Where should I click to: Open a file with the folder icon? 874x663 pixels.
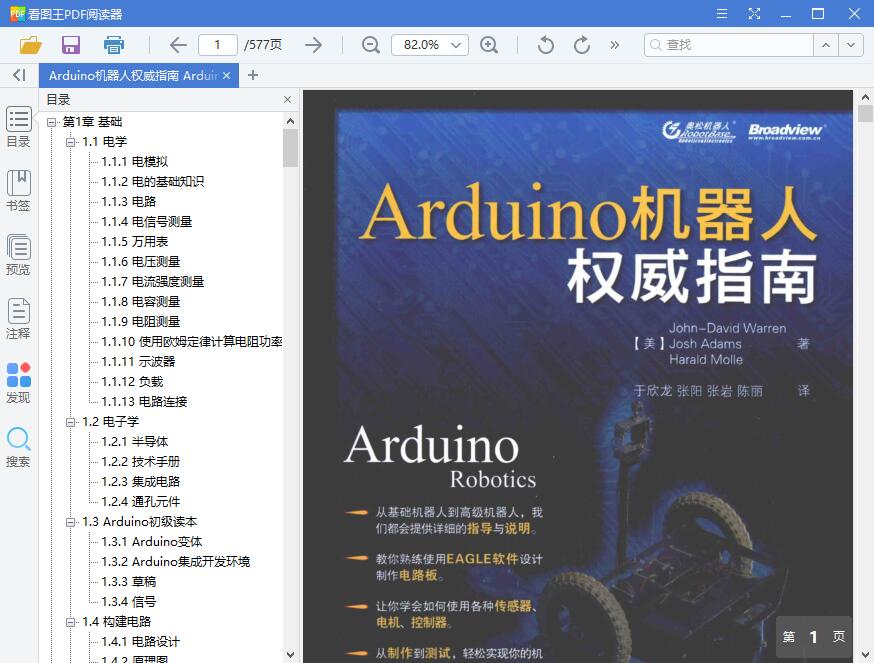[x=31, y=45]
